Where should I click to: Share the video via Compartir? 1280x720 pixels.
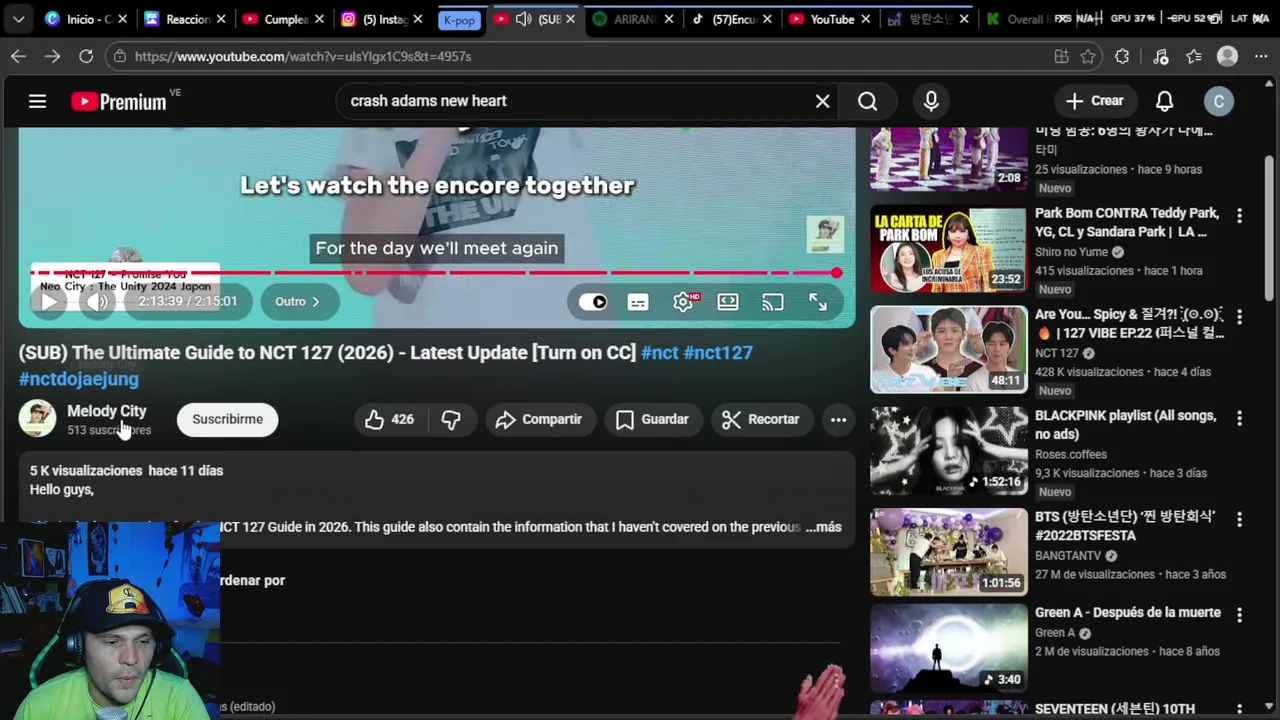pyautogui.click(x=539, y=420)
